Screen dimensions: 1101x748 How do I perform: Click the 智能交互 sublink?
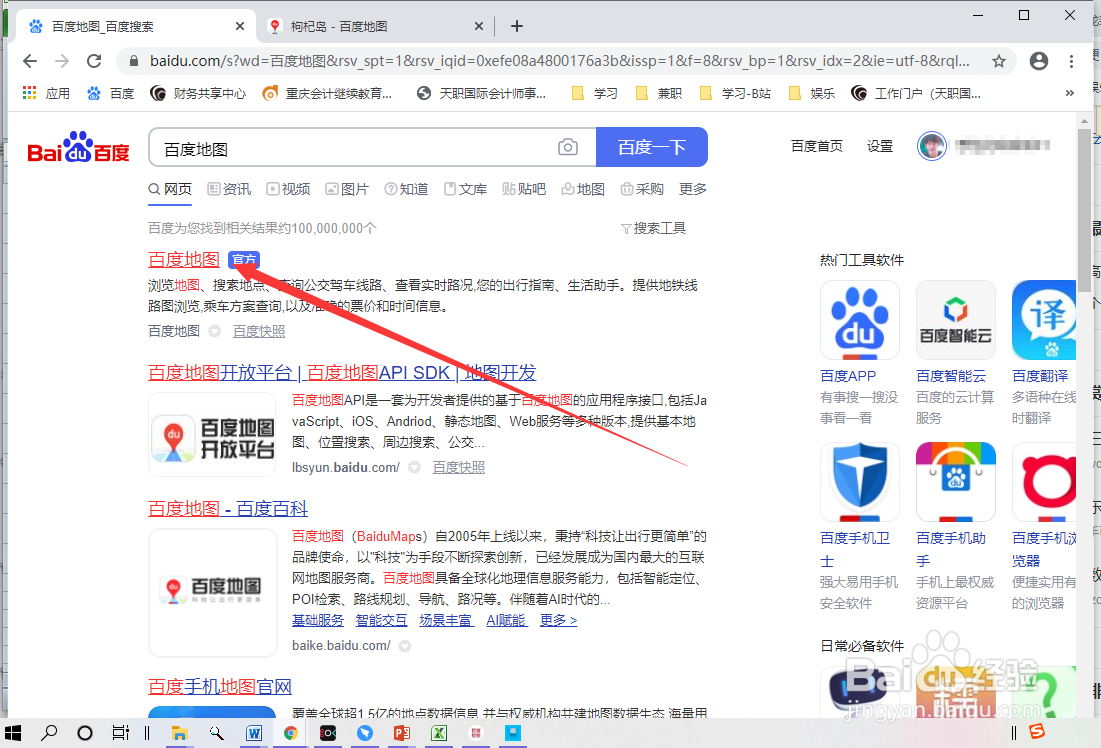(381, 620)
